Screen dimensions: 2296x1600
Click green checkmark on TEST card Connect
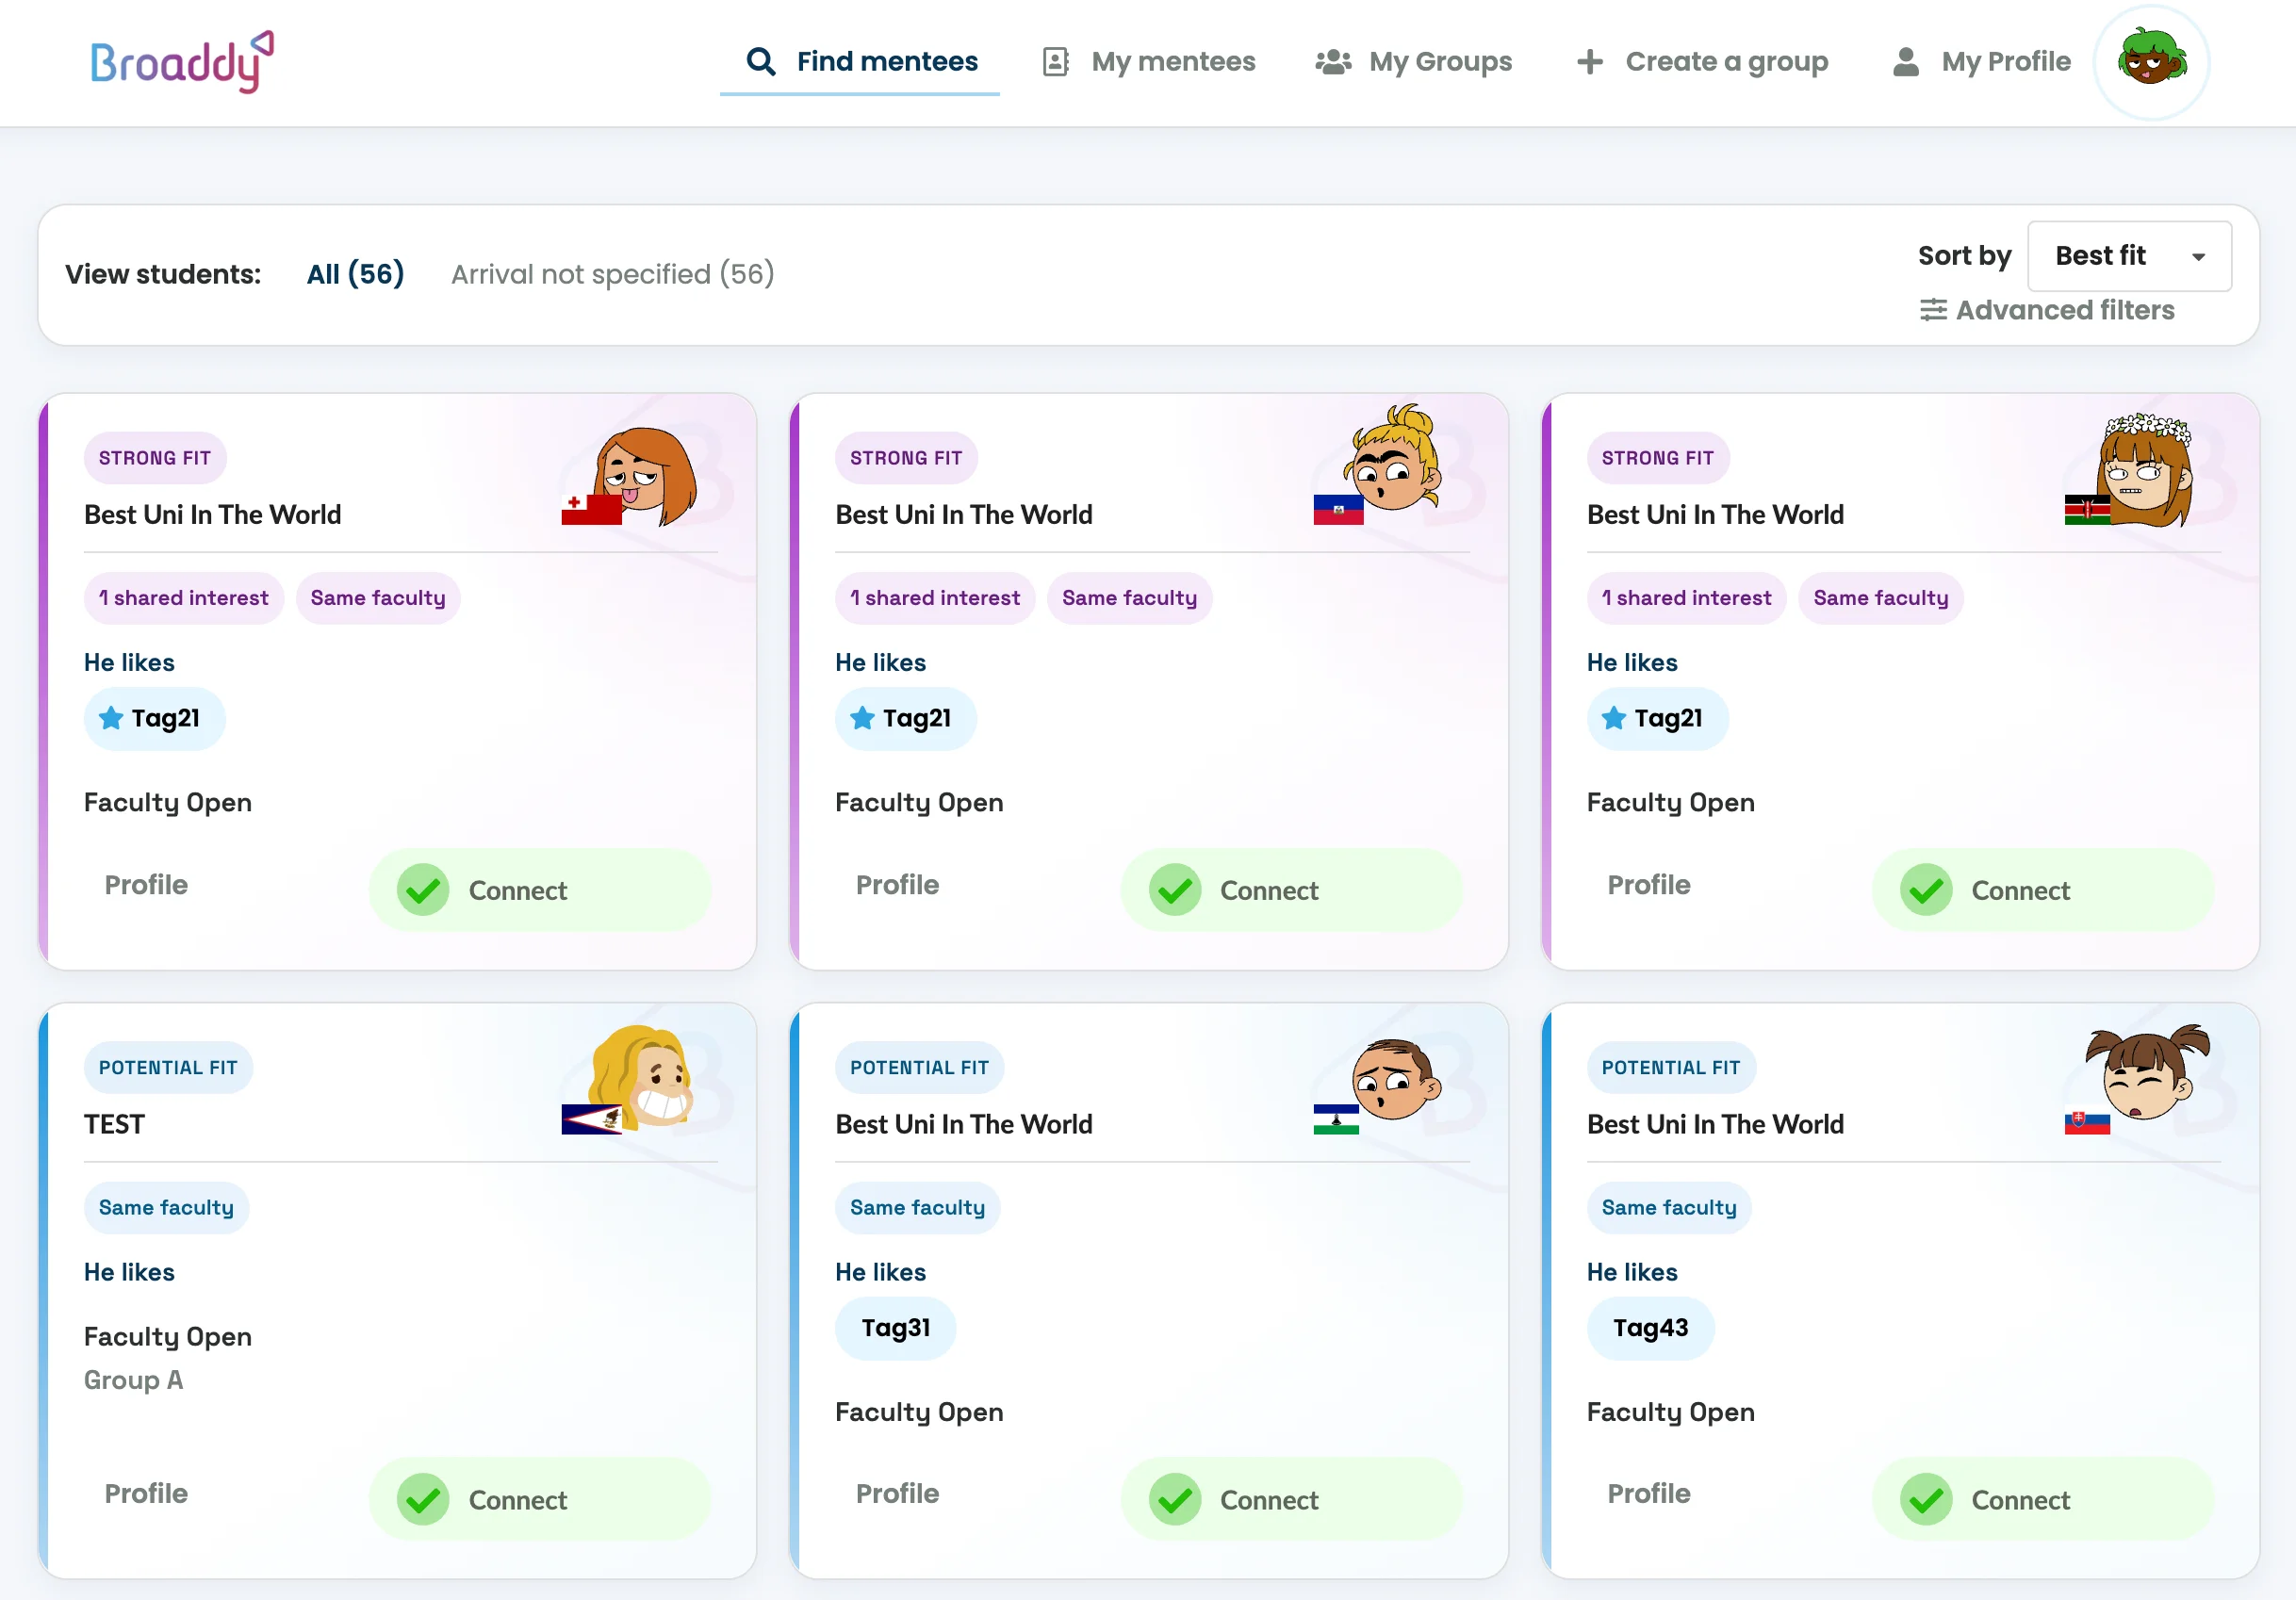pyautogui.click(x=423, y=1499)
